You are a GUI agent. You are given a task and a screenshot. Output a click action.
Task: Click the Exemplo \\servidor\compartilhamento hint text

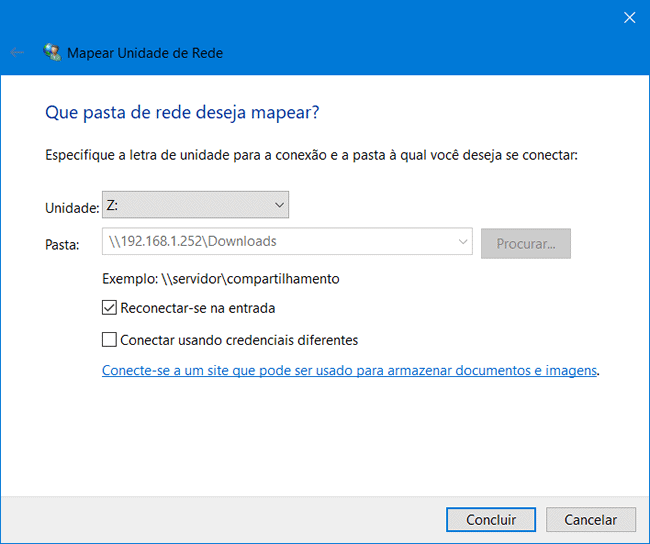point(221,279)
